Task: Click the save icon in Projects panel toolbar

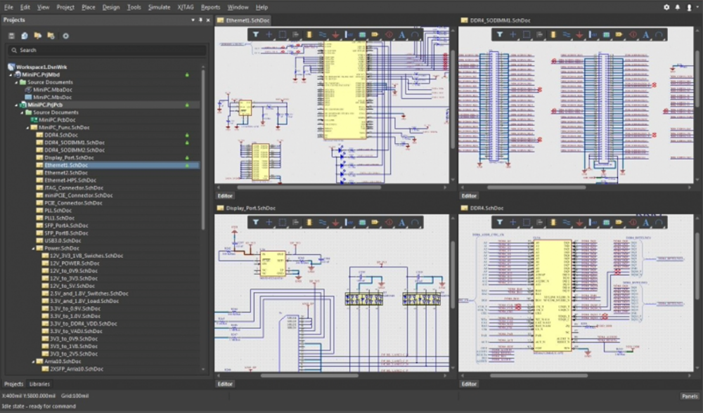Action: point(12,36)
